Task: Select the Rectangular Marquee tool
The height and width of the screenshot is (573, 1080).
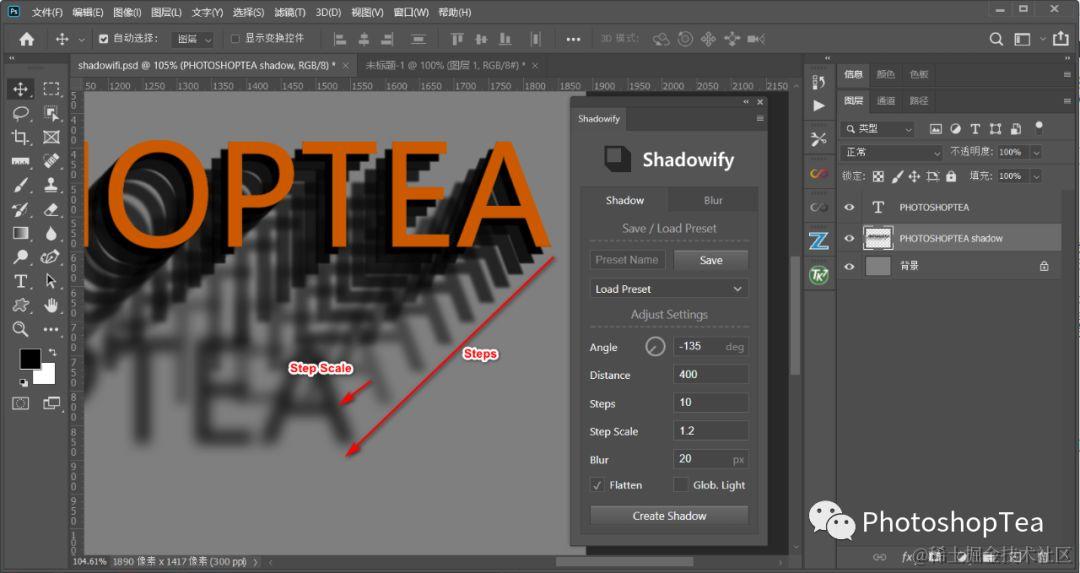Action: [51, 89]
